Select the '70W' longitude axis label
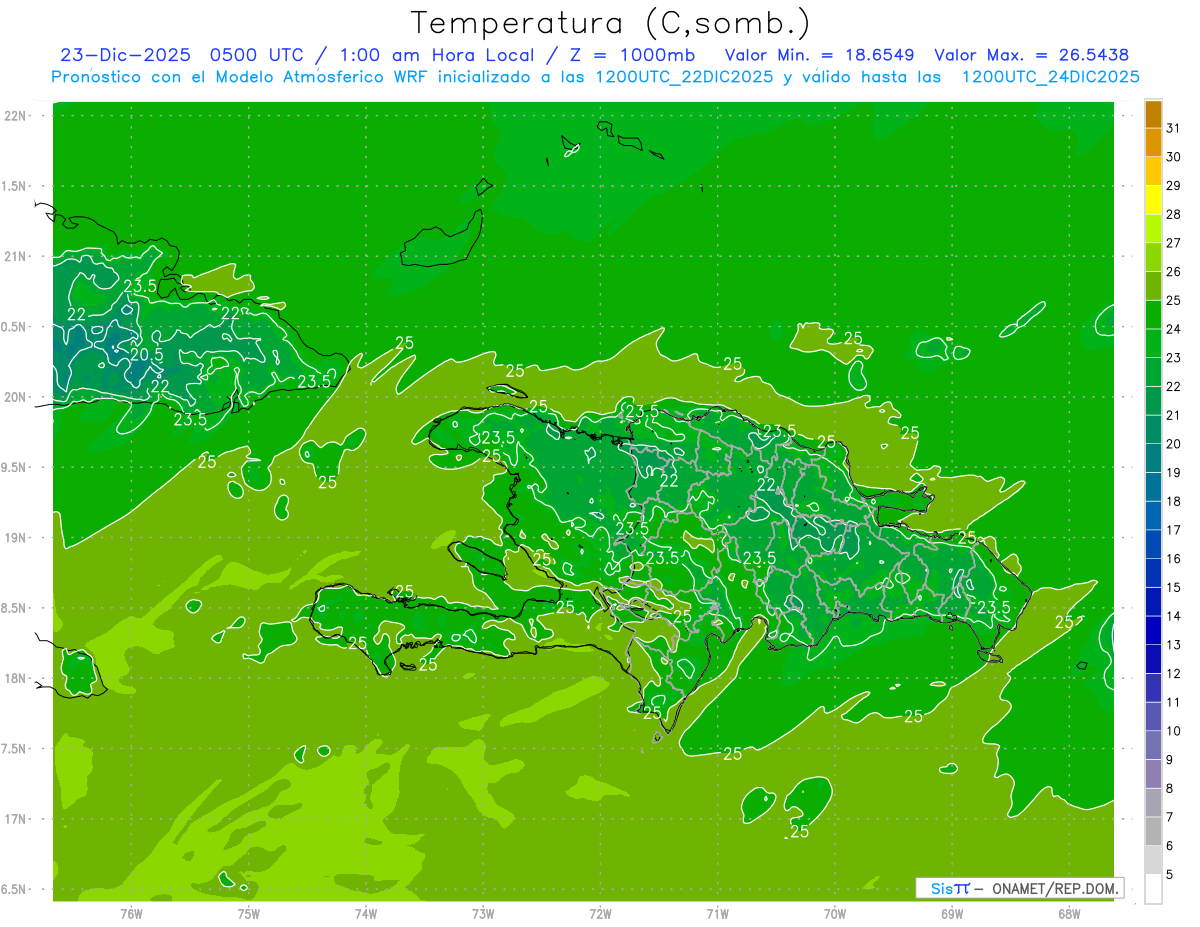1200x927 pixels. click(835, 913)
